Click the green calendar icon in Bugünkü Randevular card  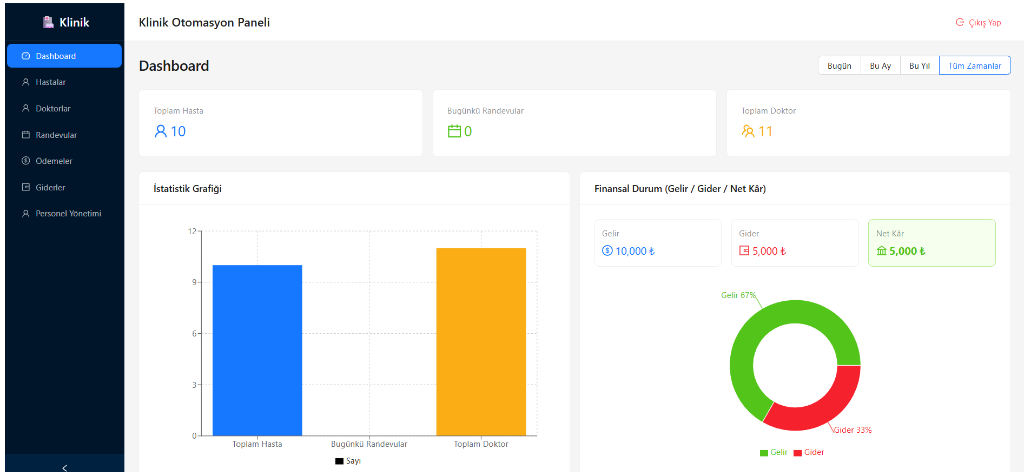tap(455, 131)
